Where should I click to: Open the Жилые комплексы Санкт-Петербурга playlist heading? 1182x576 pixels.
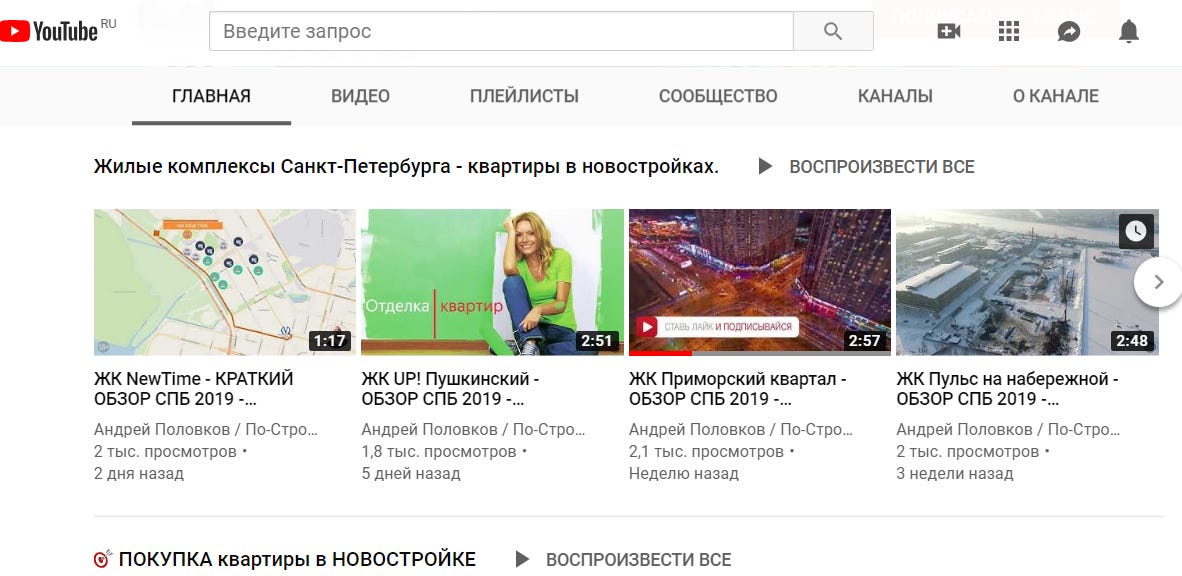click(x=406, y=167)
